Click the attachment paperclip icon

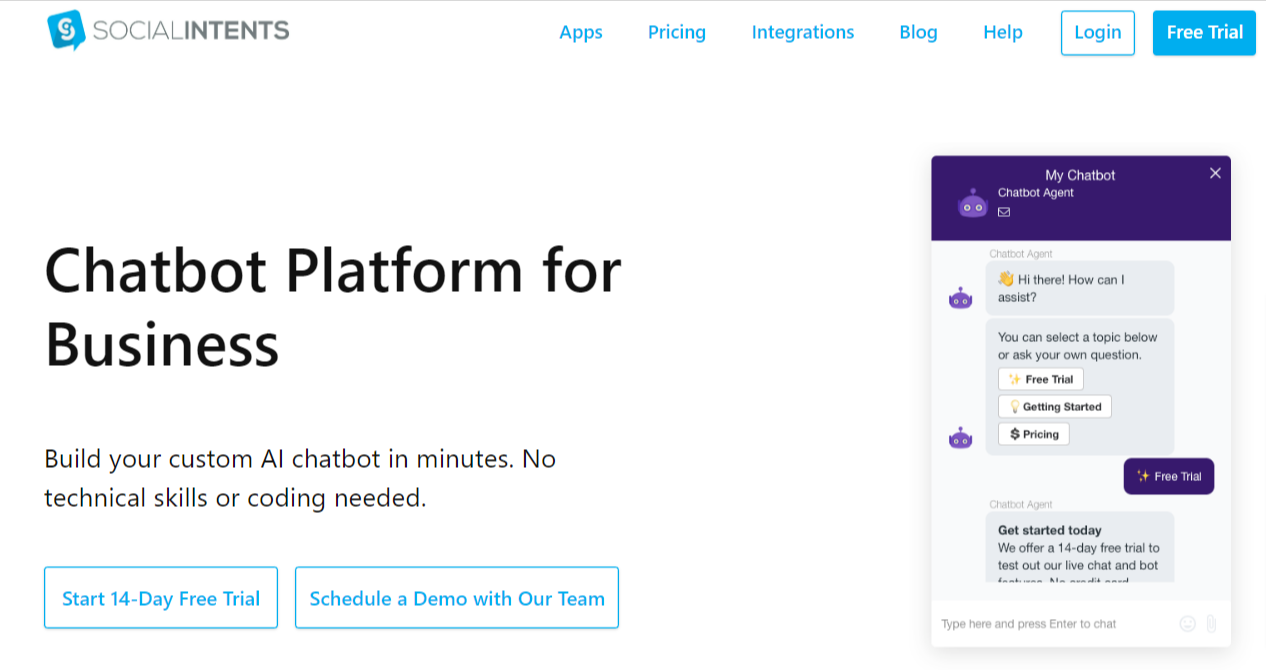[1211, 624]
